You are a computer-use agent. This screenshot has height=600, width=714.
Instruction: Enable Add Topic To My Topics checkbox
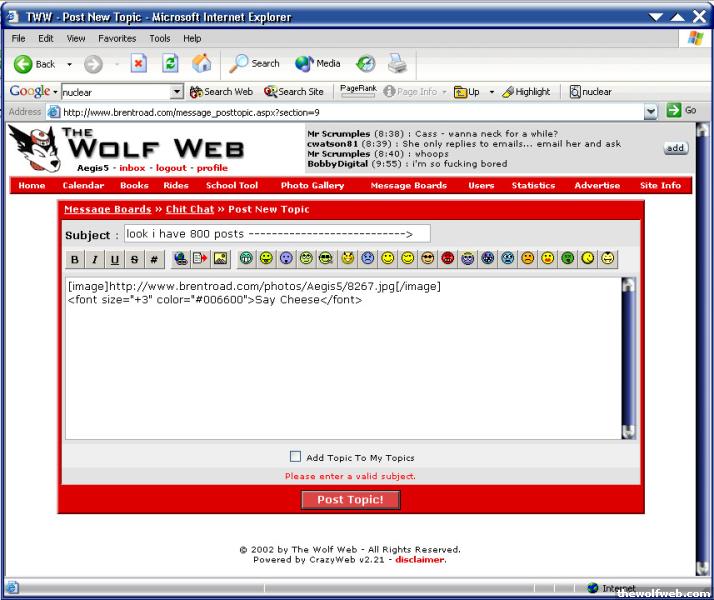coord(295,457)
